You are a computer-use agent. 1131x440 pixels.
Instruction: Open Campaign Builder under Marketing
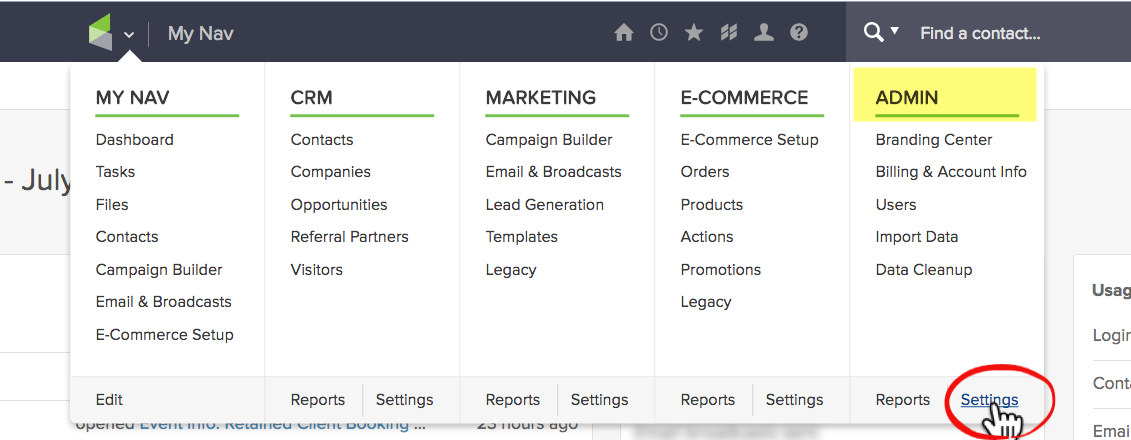pyautogui.click(x=549, y=140)
